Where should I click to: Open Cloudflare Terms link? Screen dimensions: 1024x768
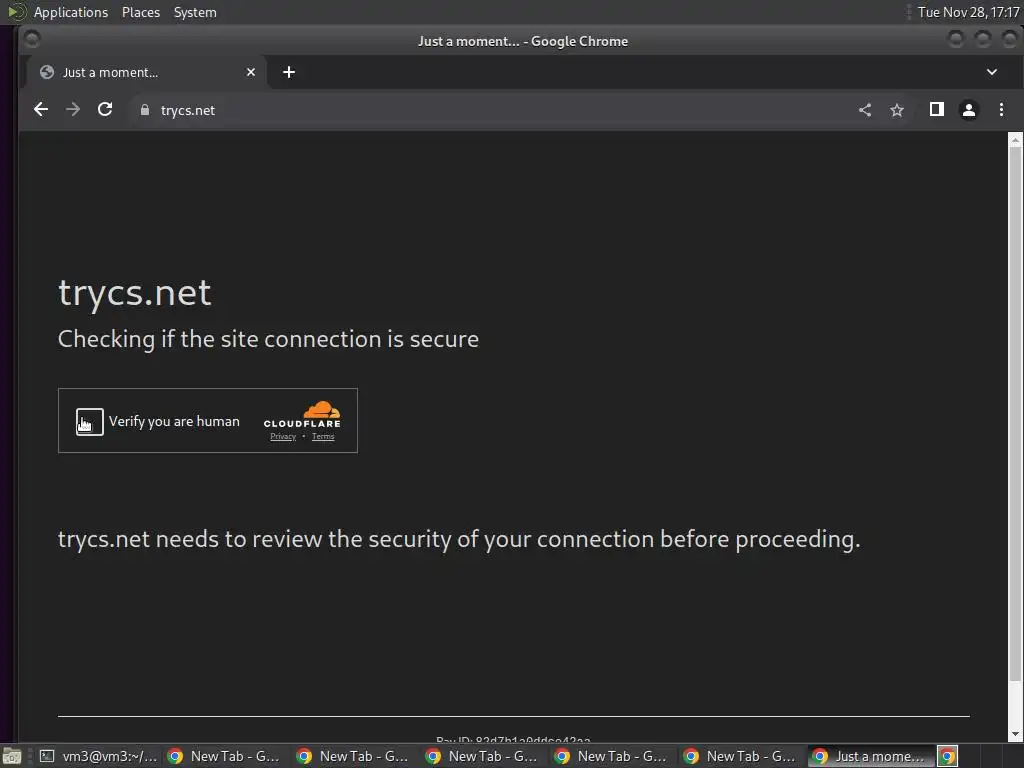tap(323, 437)
